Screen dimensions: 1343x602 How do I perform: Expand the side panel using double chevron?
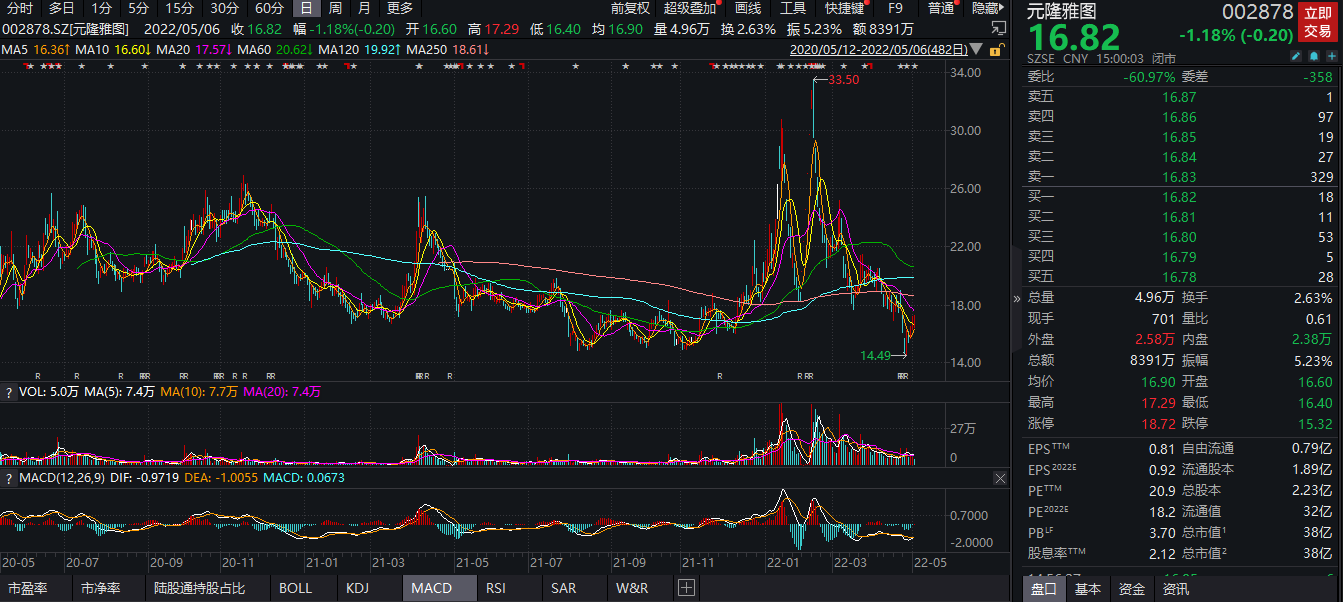tap(1017, 298)
